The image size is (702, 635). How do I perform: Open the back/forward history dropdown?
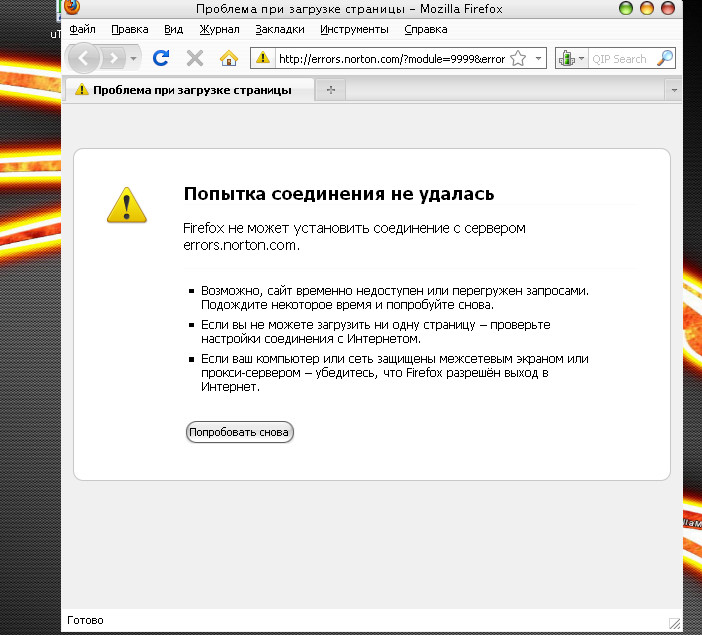click(133, 58)
